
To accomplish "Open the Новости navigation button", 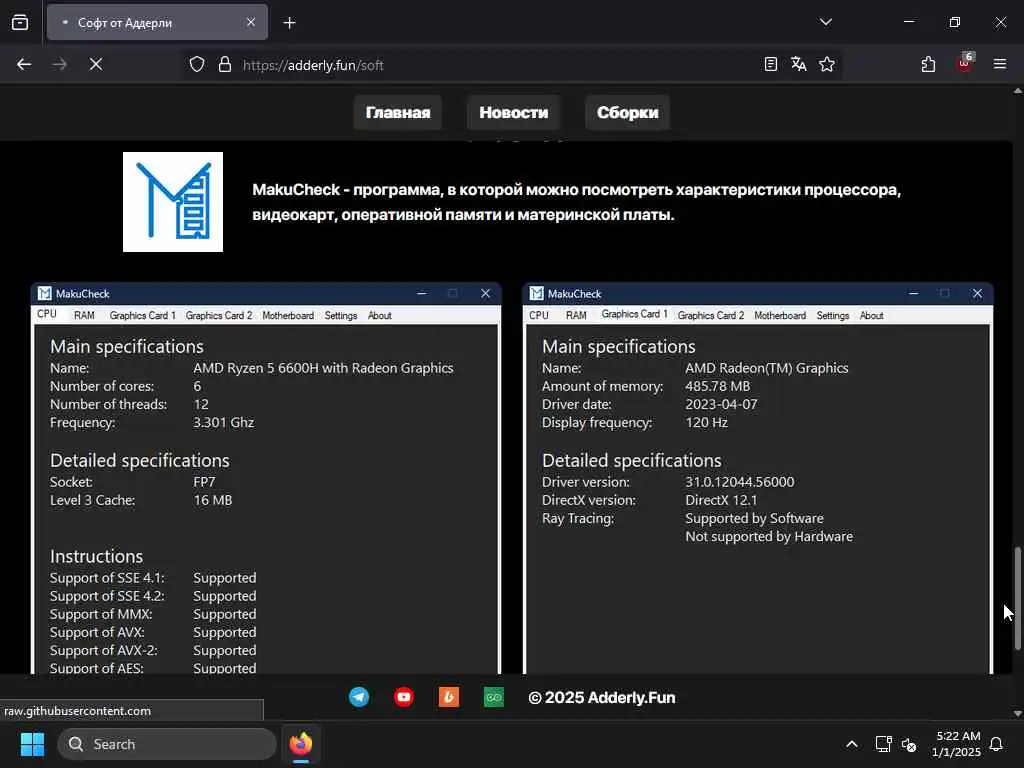I will pos(513,112).
